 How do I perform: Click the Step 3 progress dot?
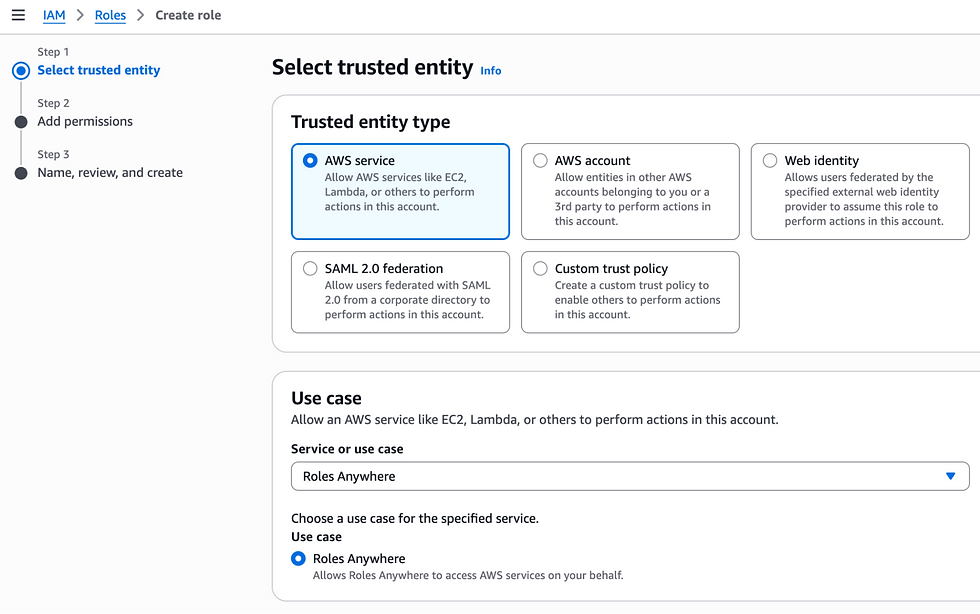point(21,173)
